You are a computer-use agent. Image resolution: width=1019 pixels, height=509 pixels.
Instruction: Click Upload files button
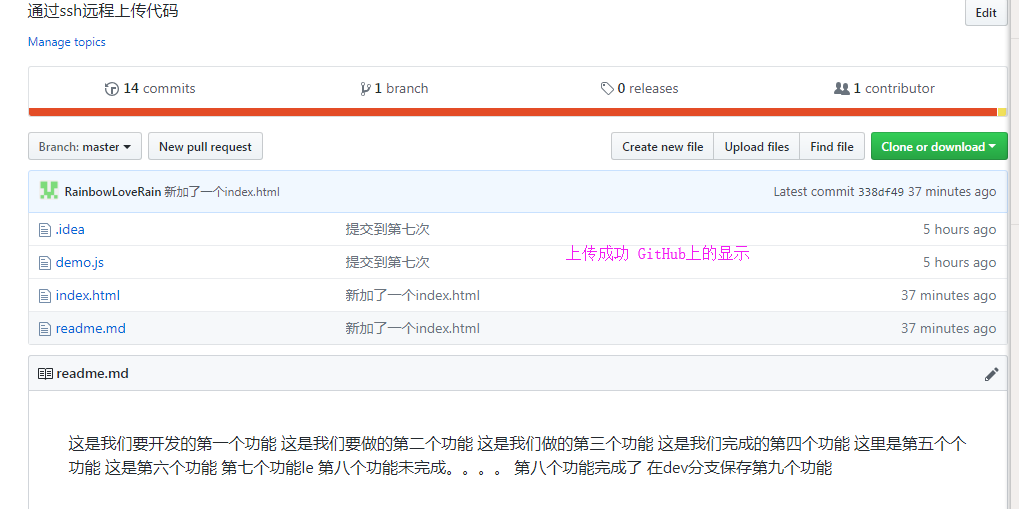[756, 147]
